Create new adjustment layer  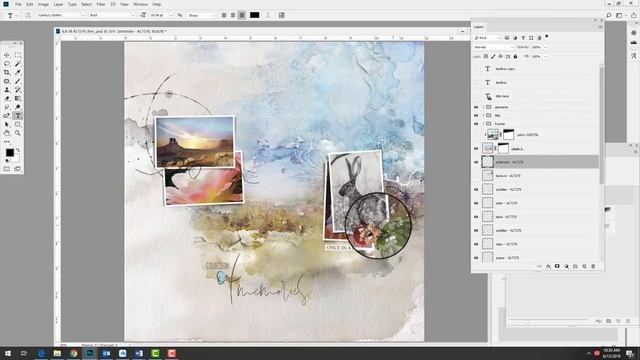coord(566,266)
